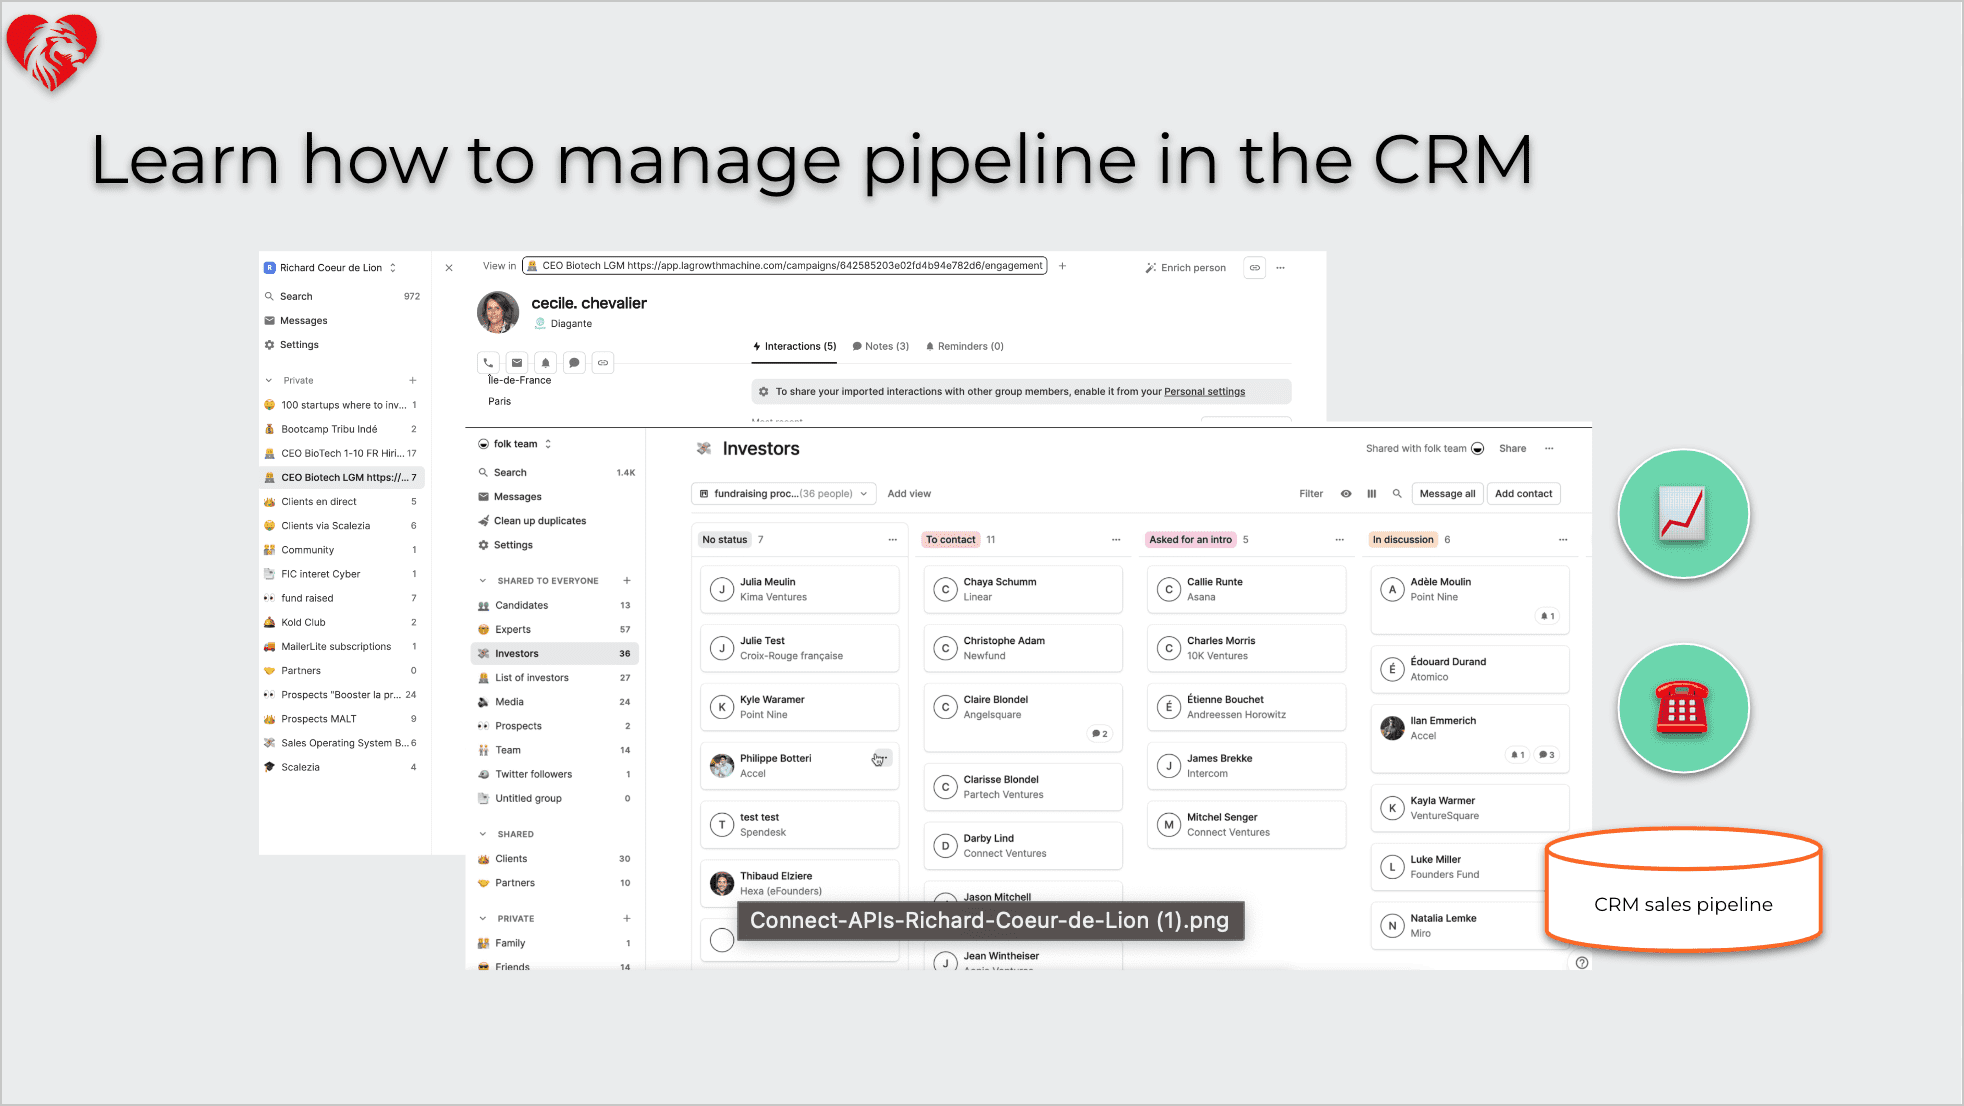Select the Experts group in sidebar
This screenshot has width=1964, height=1106.
tap(554, 630)
